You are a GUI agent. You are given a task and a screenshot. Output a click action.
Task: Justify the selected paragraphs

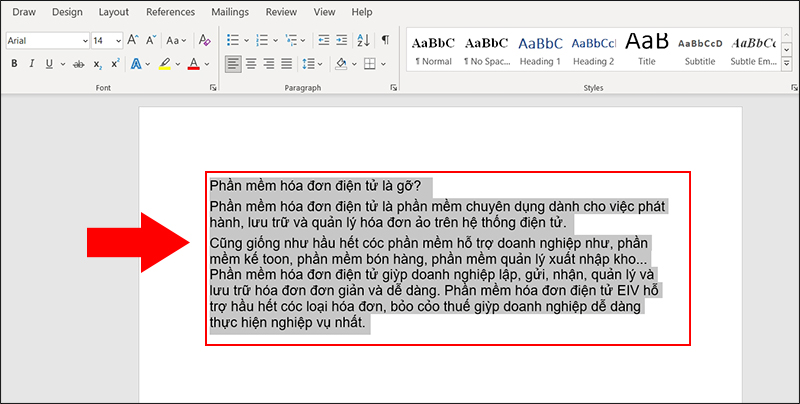pos(287,64)
